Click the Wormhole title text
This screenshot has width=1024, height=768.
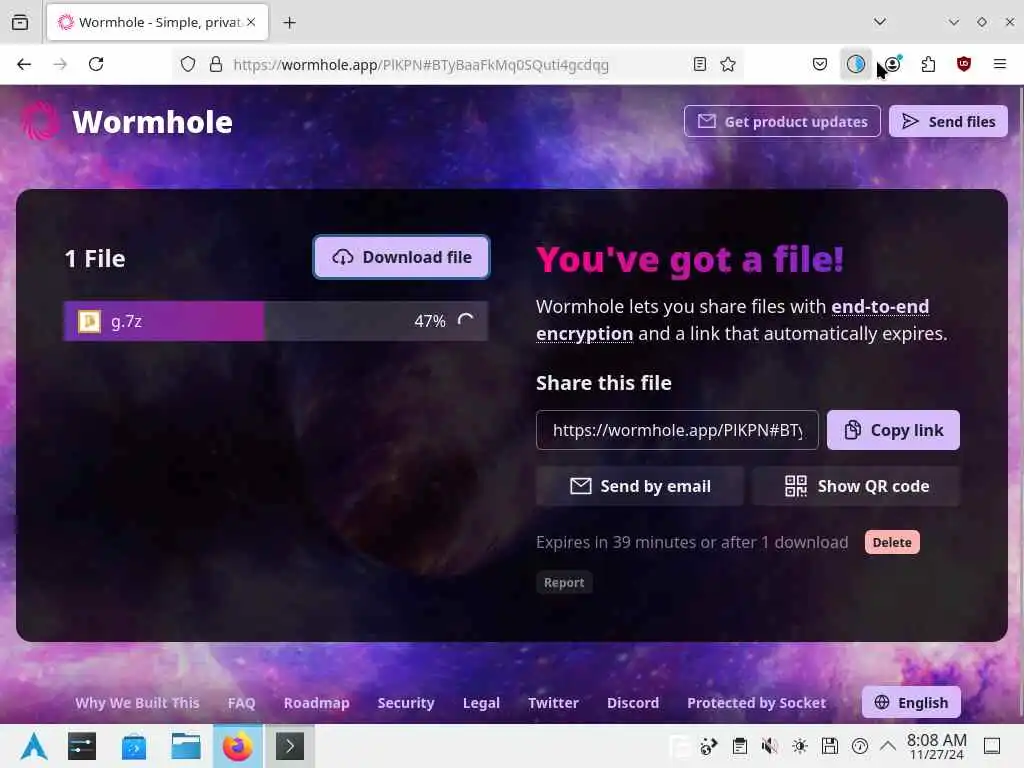152,122
